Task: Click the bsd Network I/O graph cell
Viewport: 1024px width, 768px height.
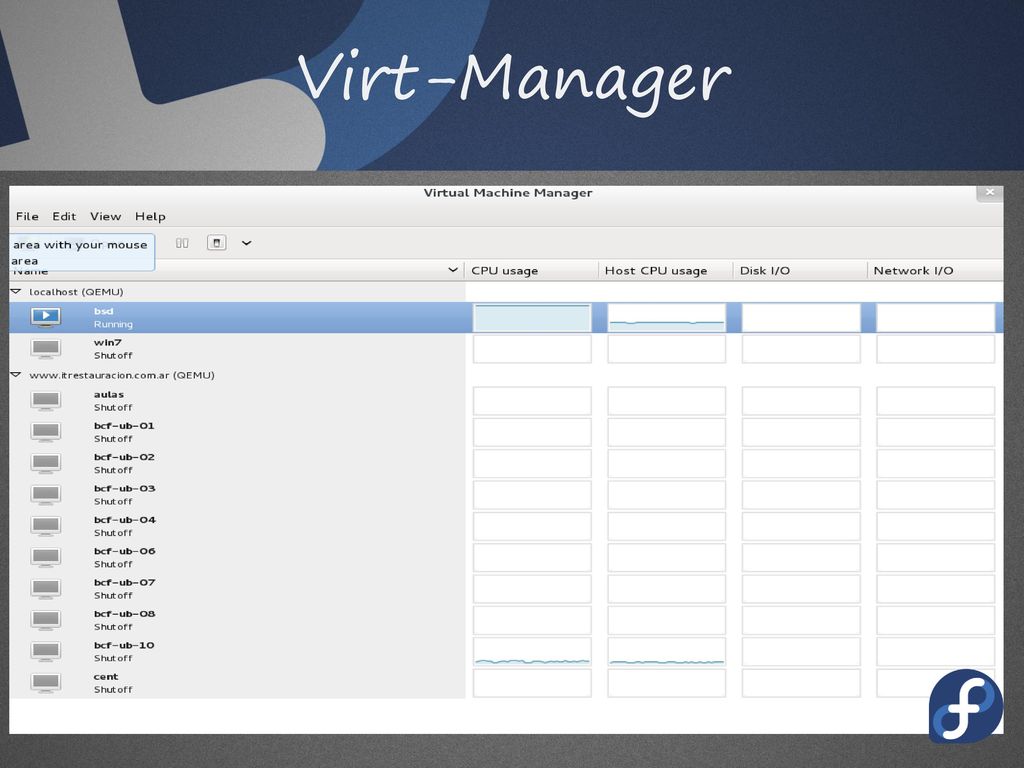Action: point(936,317)
